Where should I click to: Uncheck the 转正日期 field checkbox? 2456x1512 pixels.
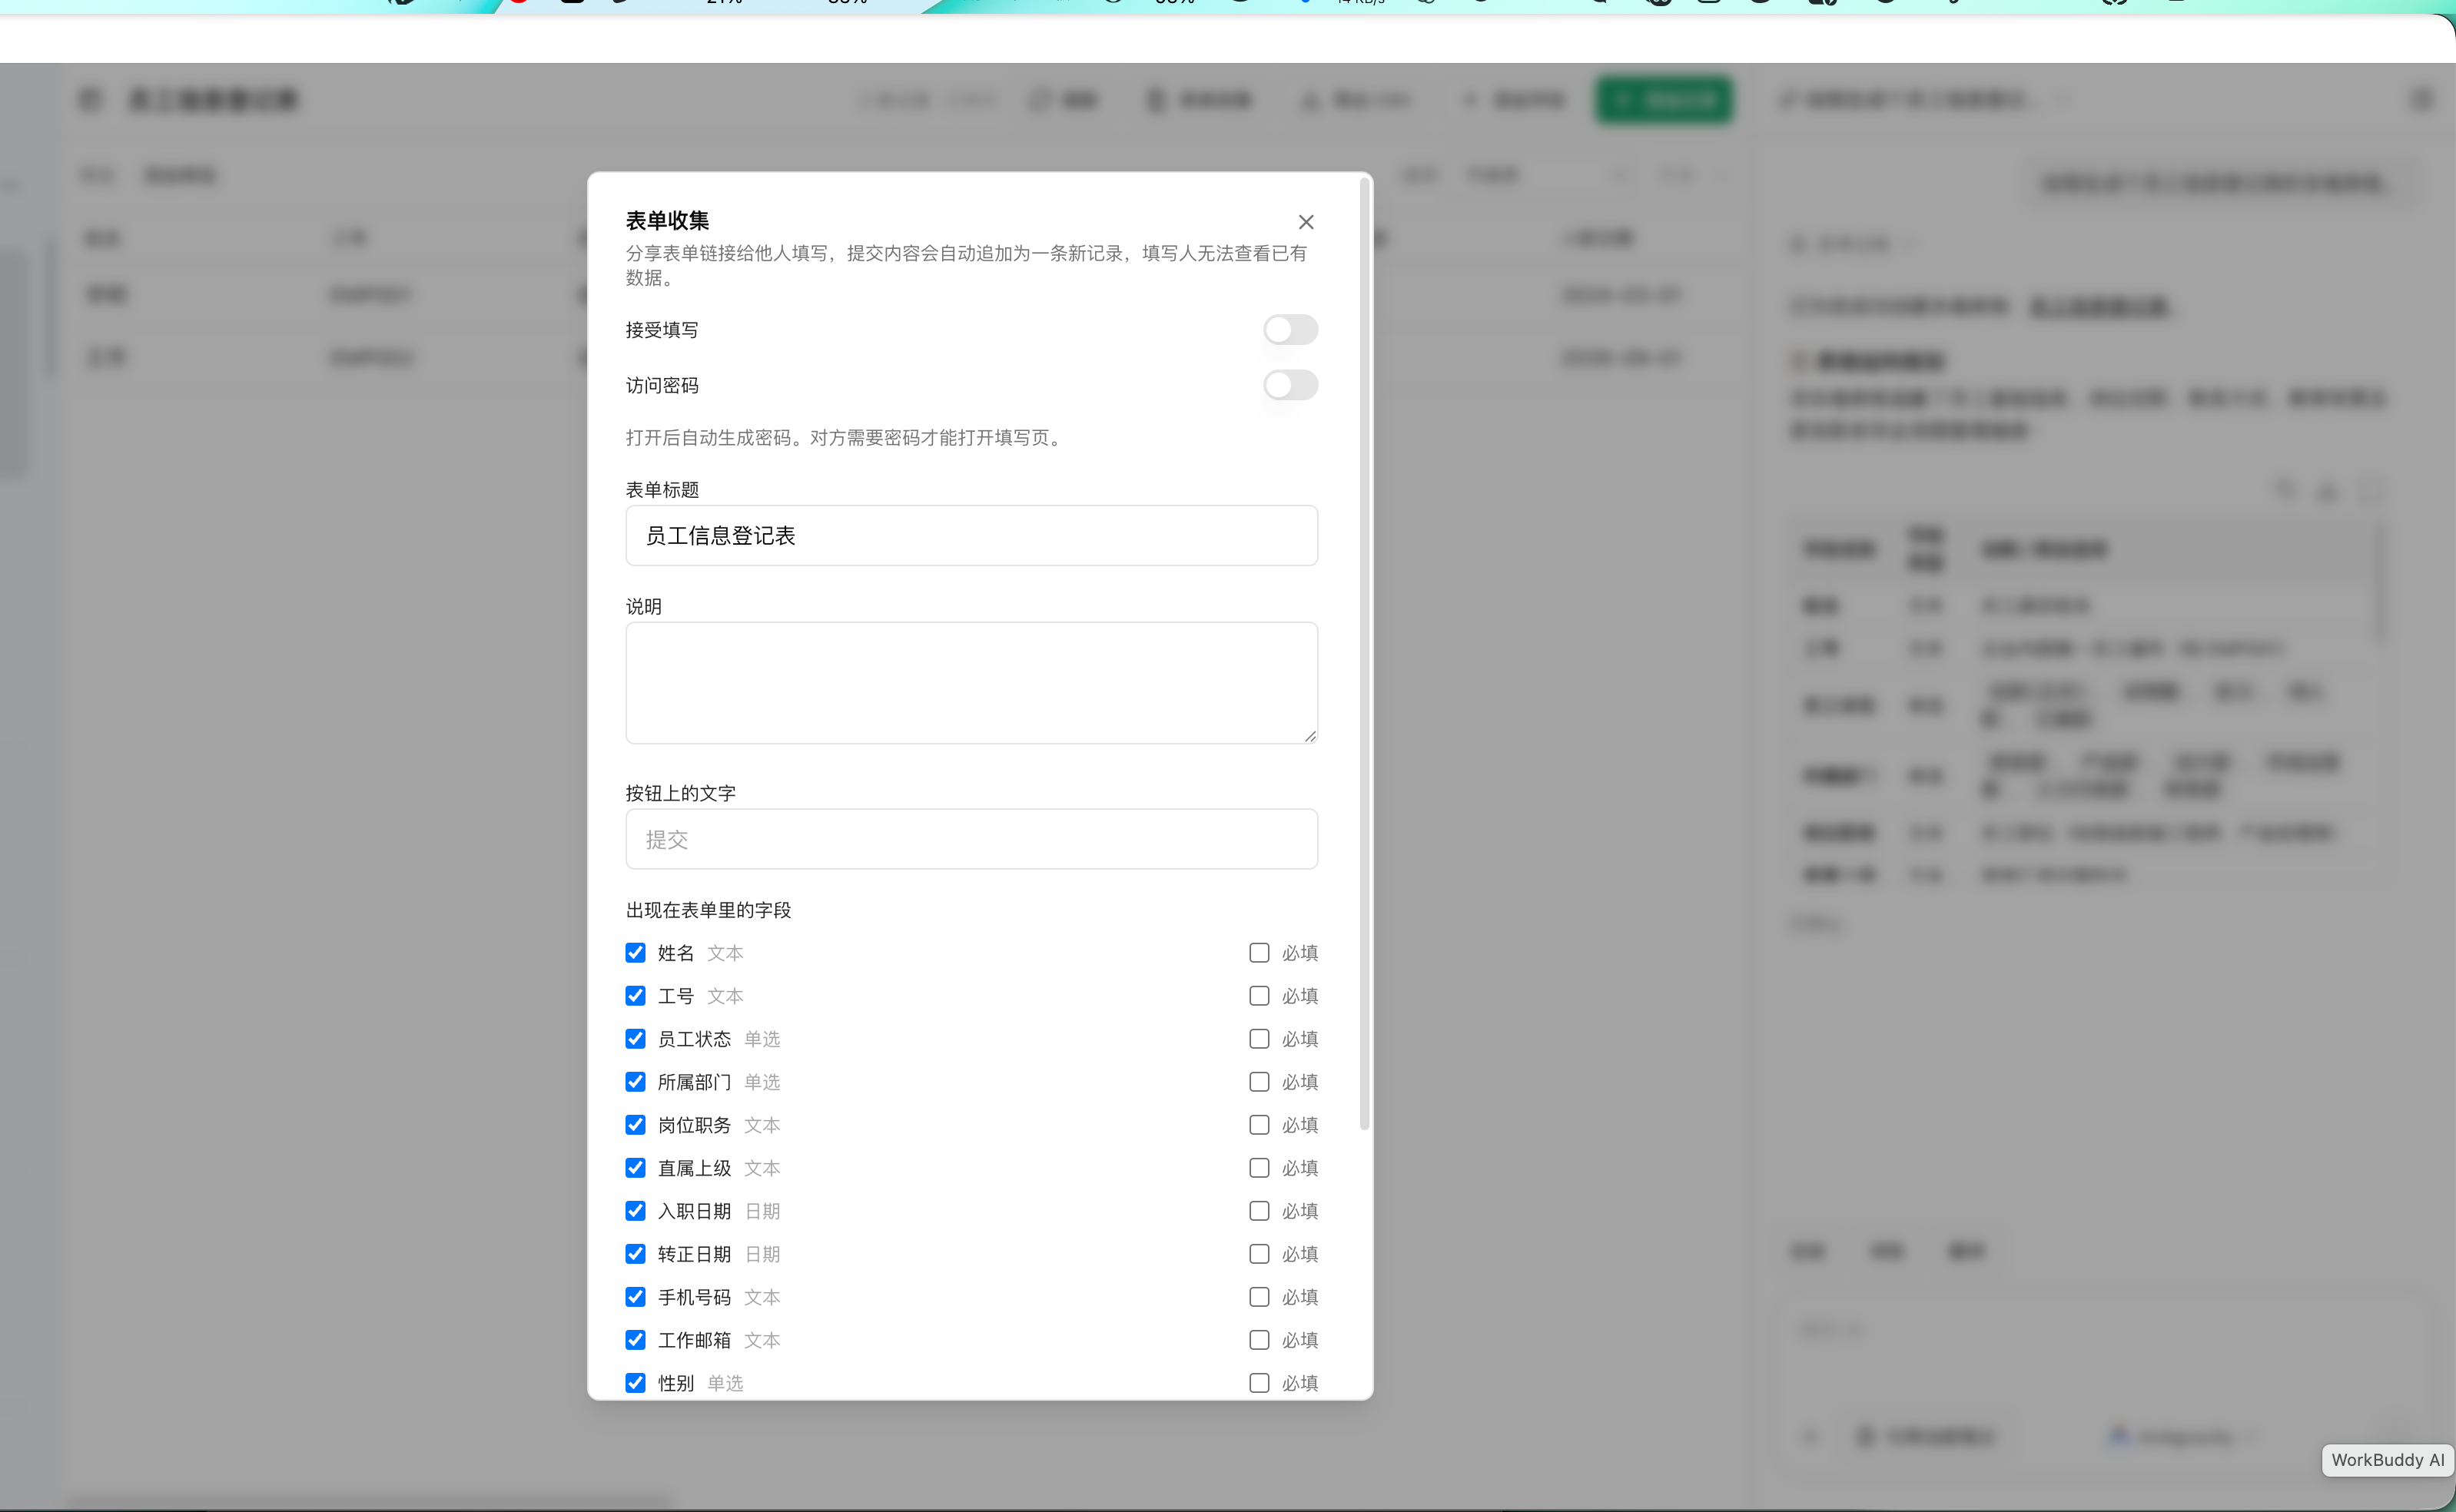click(x=635, y=1254)
